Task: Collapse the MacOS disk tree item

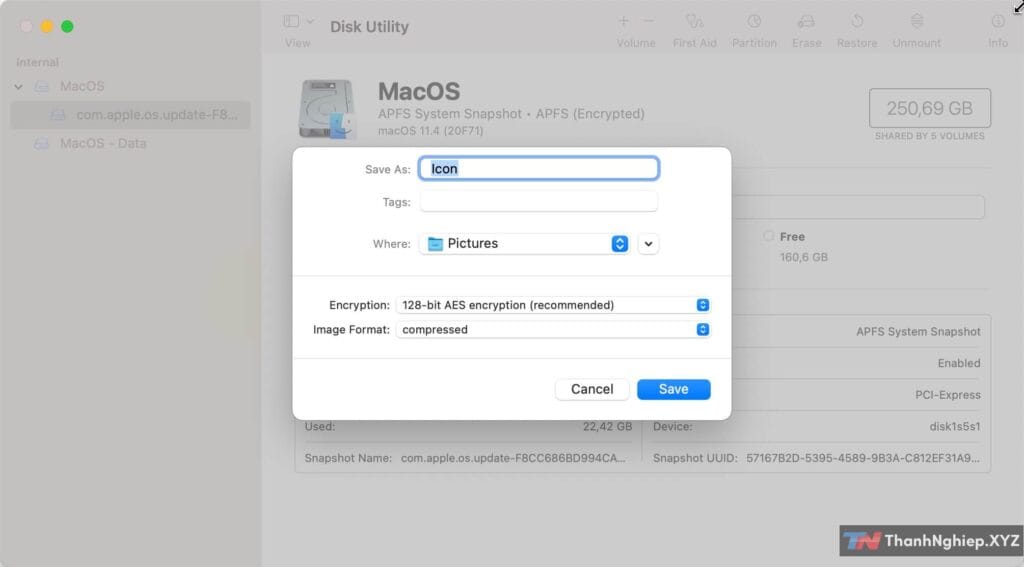Action: tap(18, 87)
